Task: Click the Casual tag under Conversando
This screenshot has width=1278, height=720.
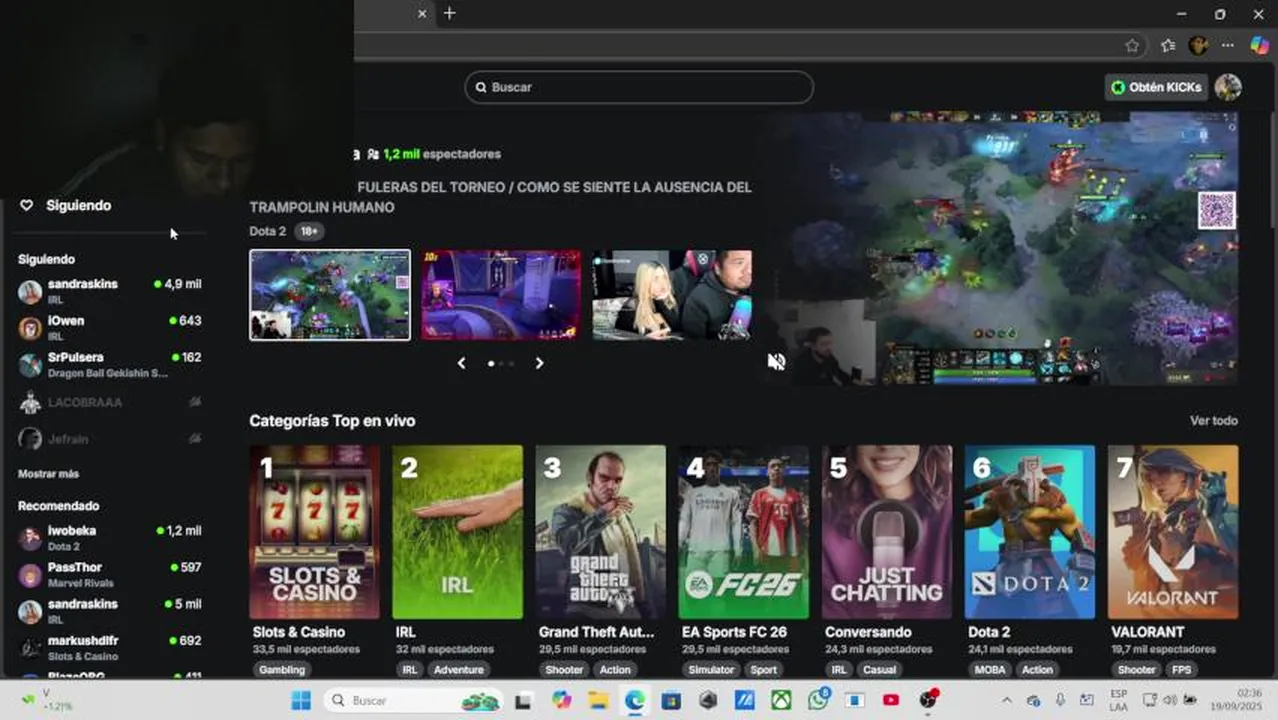Action: click(x=879, y=670)
